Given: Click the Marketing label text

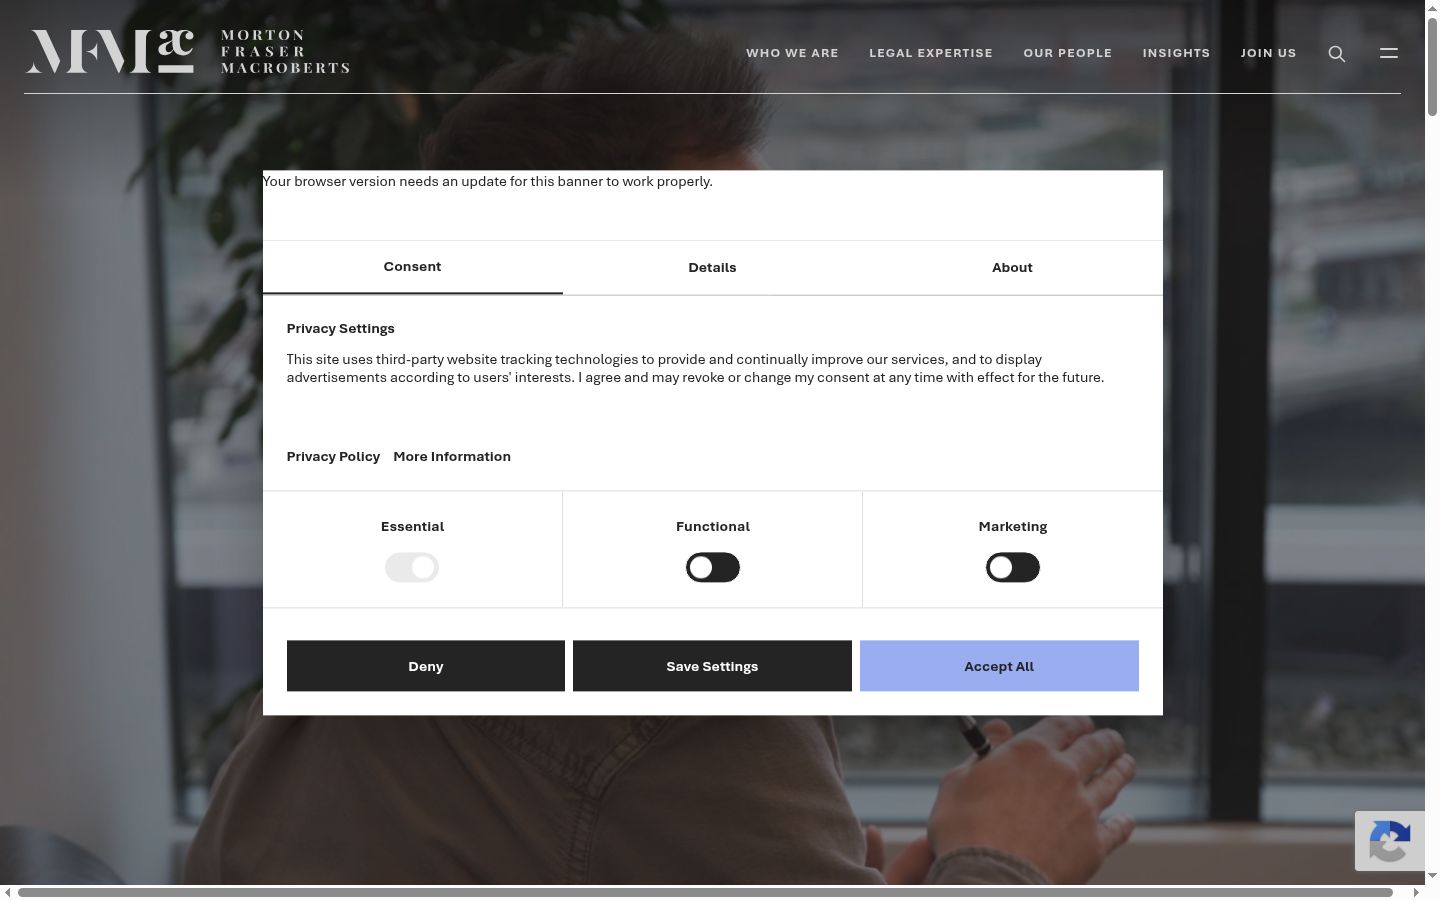Looking at the screenshot, I should pos(1013,526).
